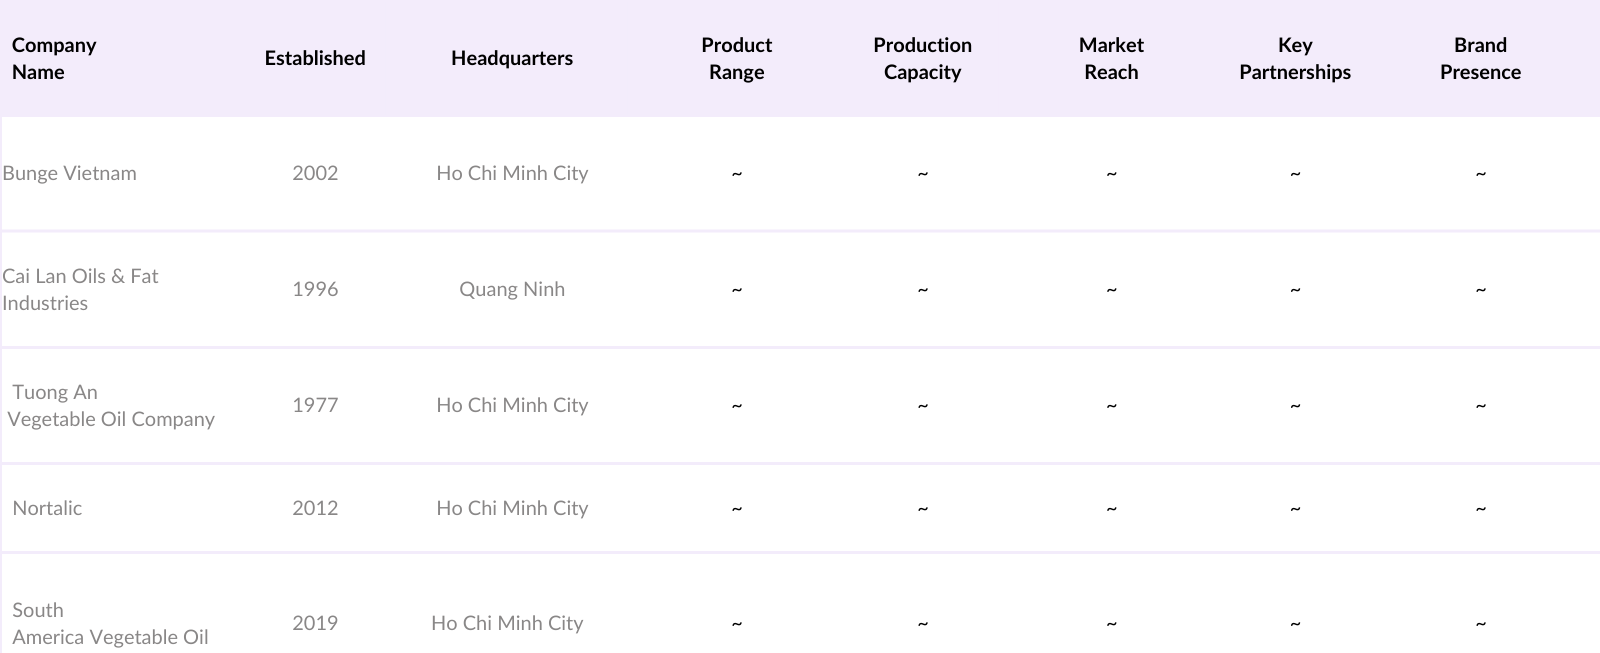The height and width of the screenshot is (653, 1600).
Task: Select Cai Lan Oils & Fat Industries
Action: tap(80, 289)
